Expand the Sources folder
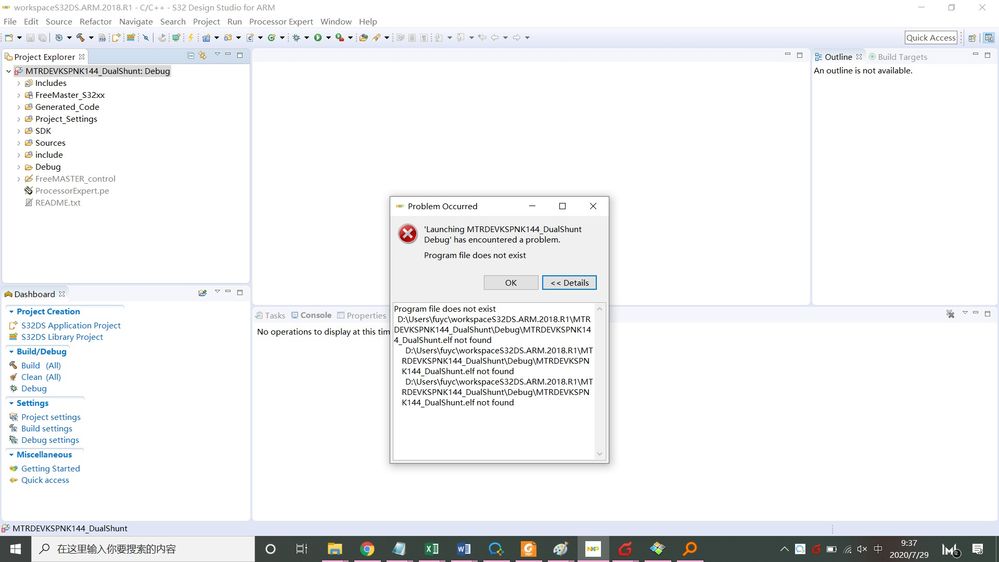Viewport: 999px width, 562px height. coord(18,143)
